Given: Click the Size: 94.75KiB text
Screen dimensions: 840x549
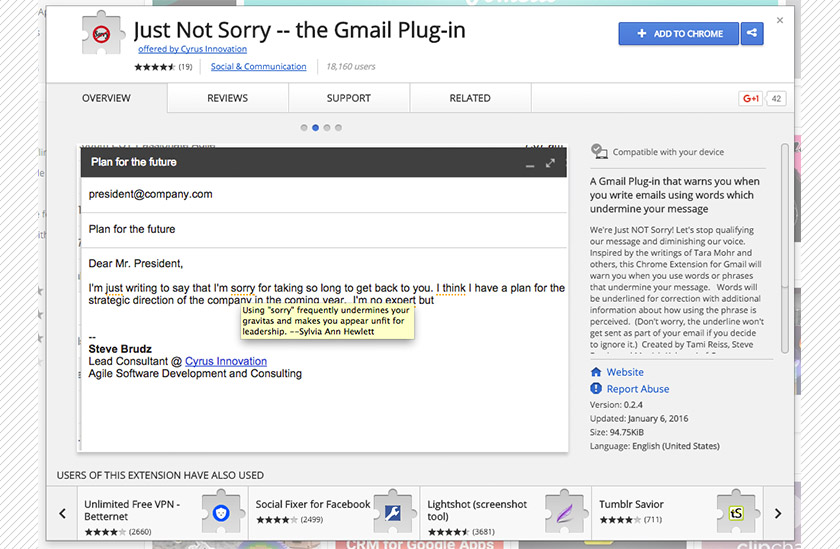Looking at the screenshot, I should 617,432.
